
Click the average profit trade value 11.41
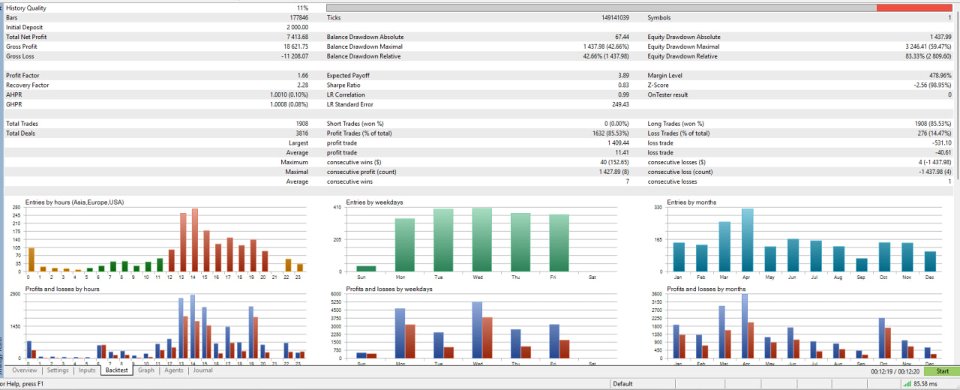[624, 152]
